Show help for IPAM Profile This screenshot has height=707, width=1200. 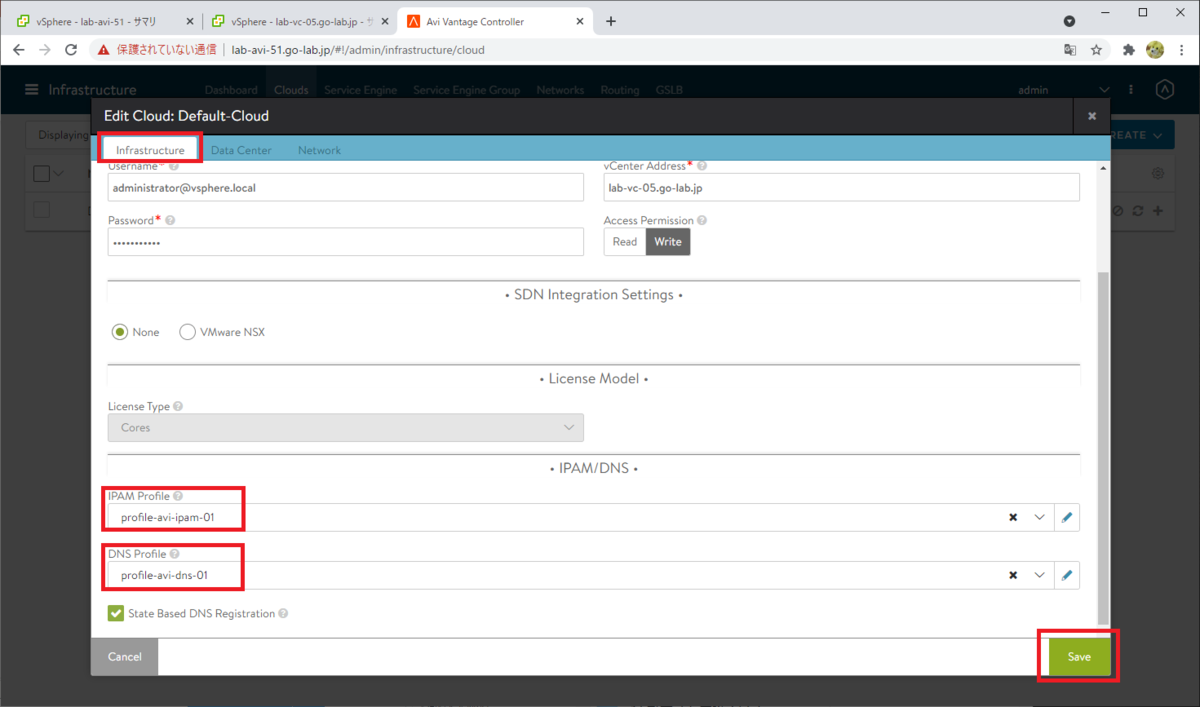(178, 496)
